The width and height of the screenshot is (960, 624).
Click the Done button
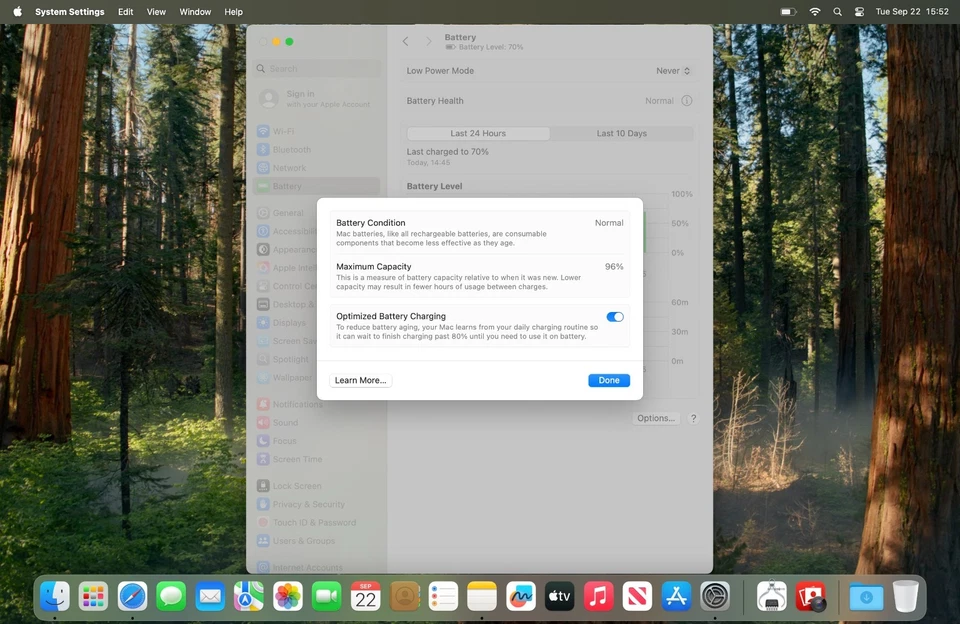tap(609, 380)
